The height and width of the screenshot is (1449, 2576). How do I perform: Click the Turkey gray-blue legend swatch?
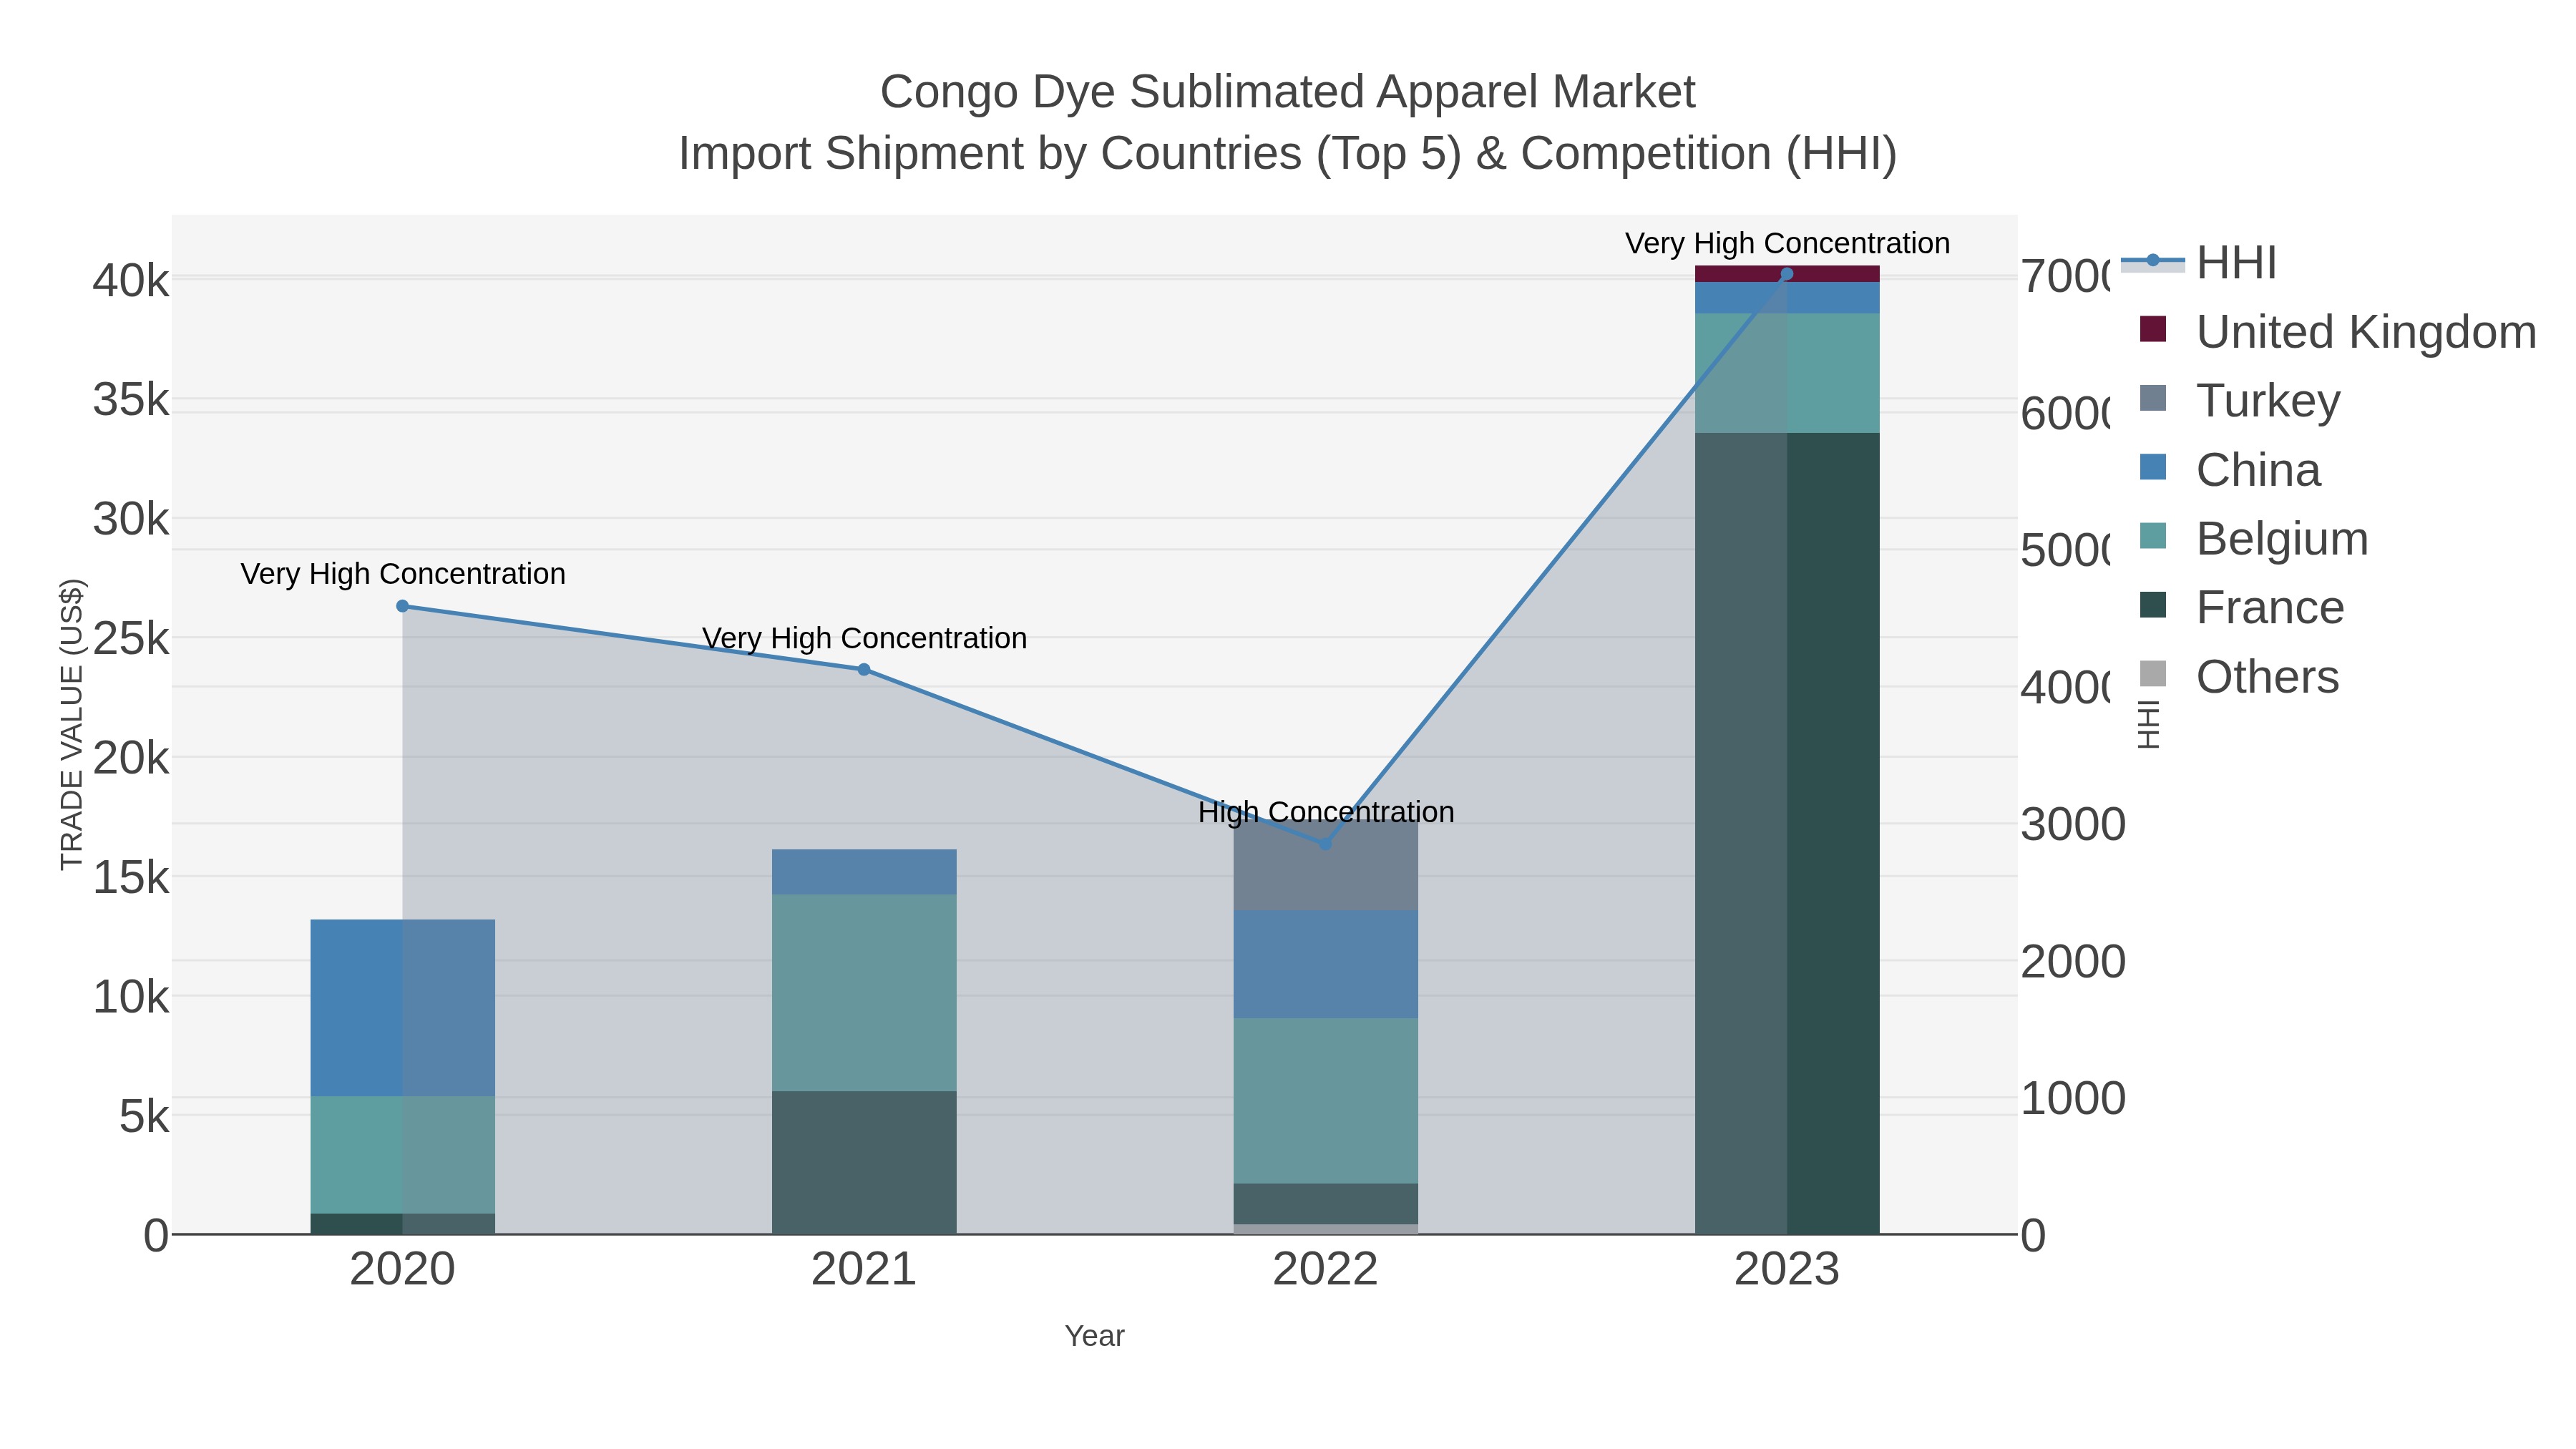2153,398
